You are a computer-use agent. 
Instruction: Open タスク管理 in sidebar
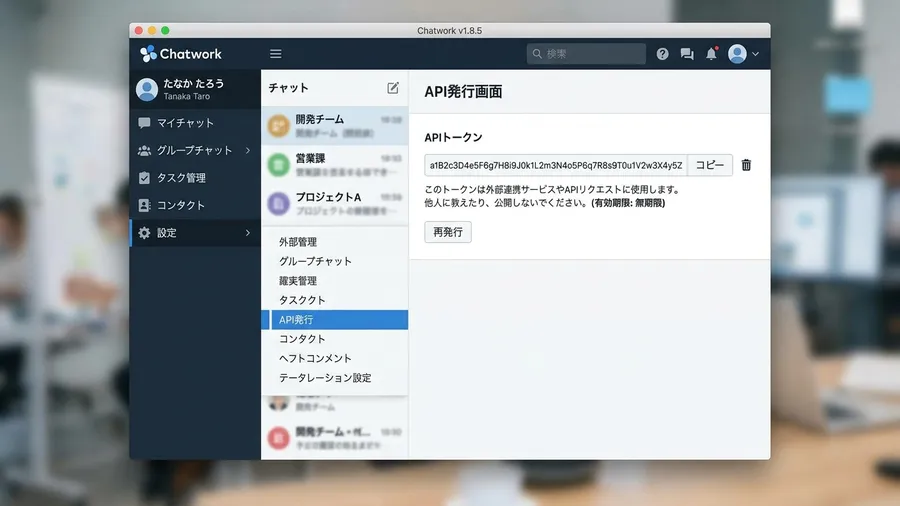click(195, 178)
